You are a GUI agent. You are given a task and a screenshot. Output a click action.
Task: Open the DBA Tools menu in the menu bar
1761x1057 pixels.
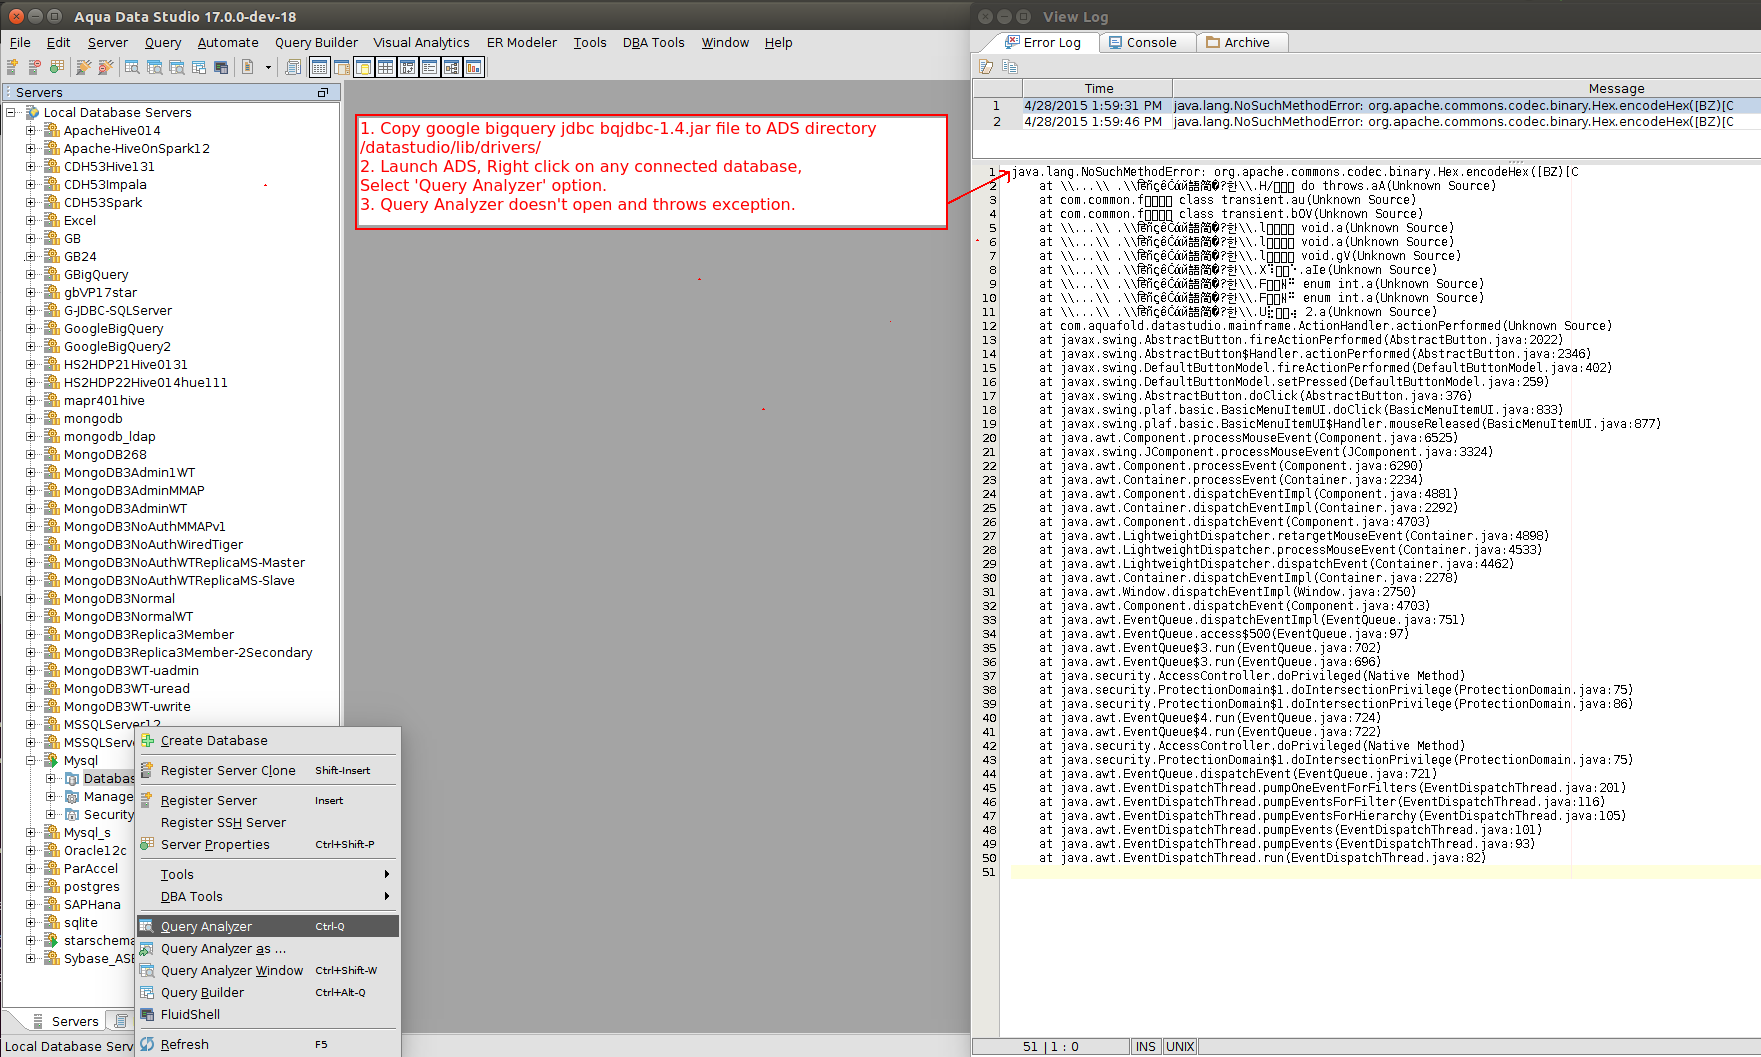[654, 42]
